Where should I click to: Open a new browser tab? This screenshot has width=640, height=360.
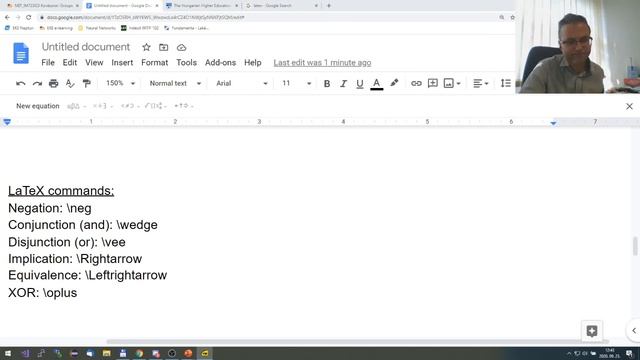[329, 6]
